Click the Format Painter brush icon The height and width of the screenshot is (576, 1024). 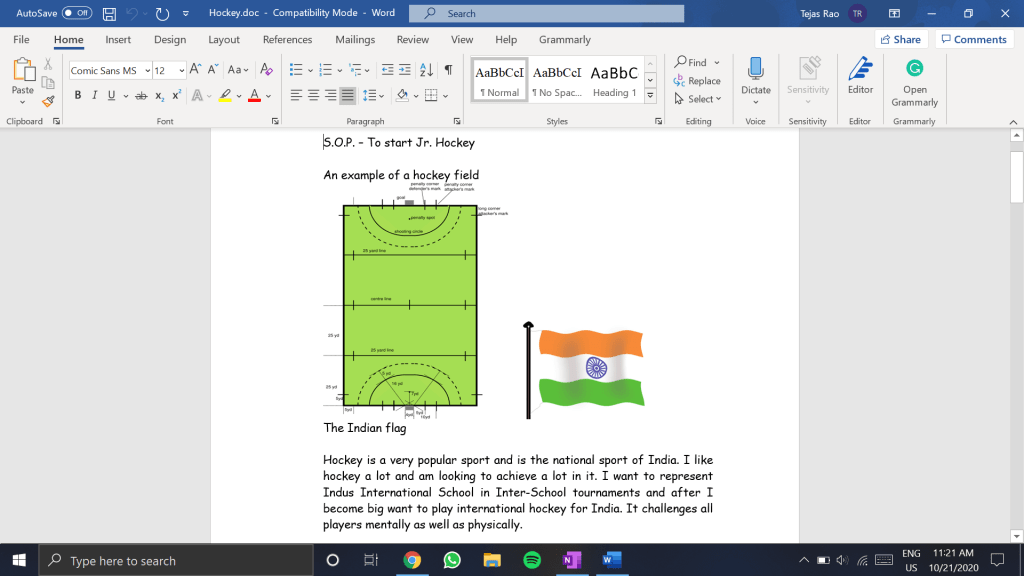coord(48,101)
